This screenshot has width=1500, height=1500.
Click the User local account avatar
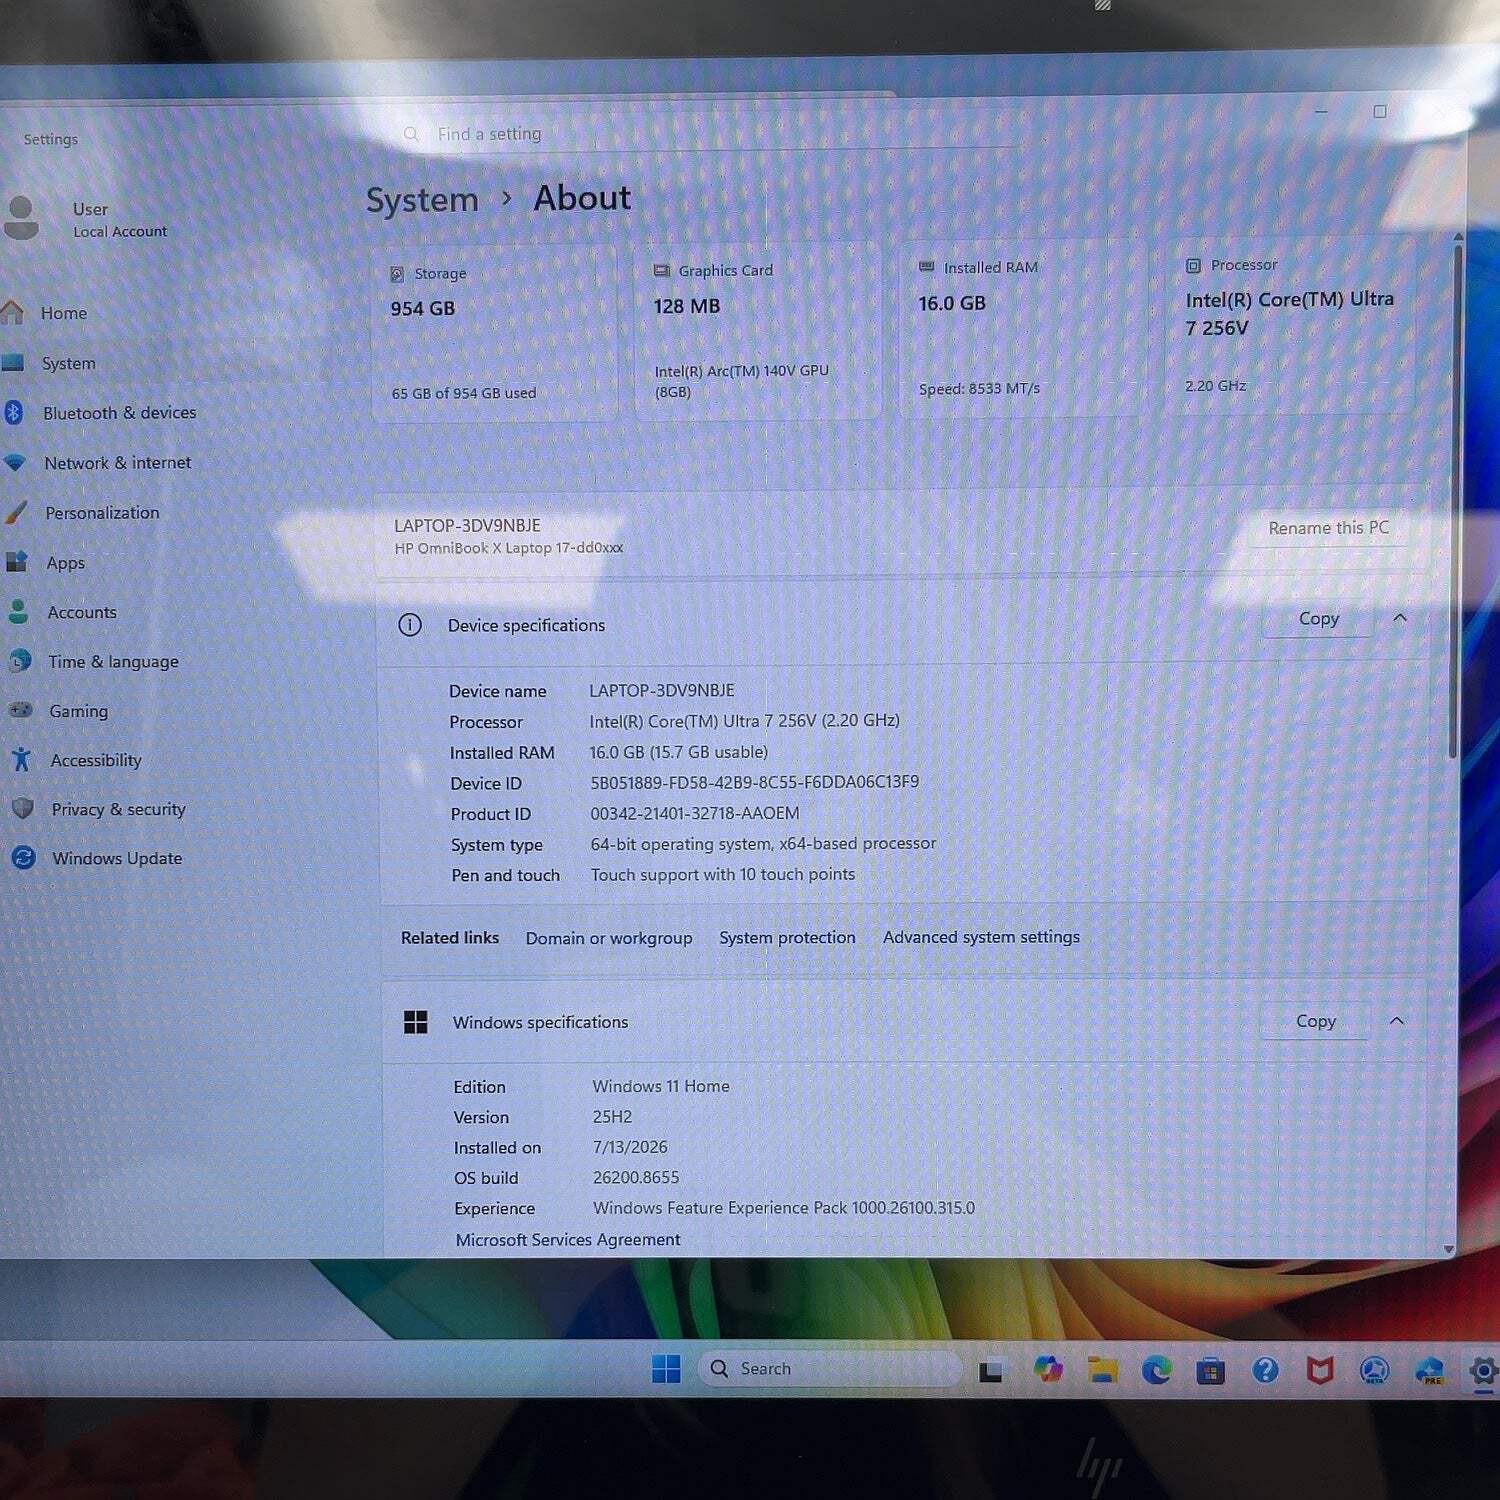(21, 217)
